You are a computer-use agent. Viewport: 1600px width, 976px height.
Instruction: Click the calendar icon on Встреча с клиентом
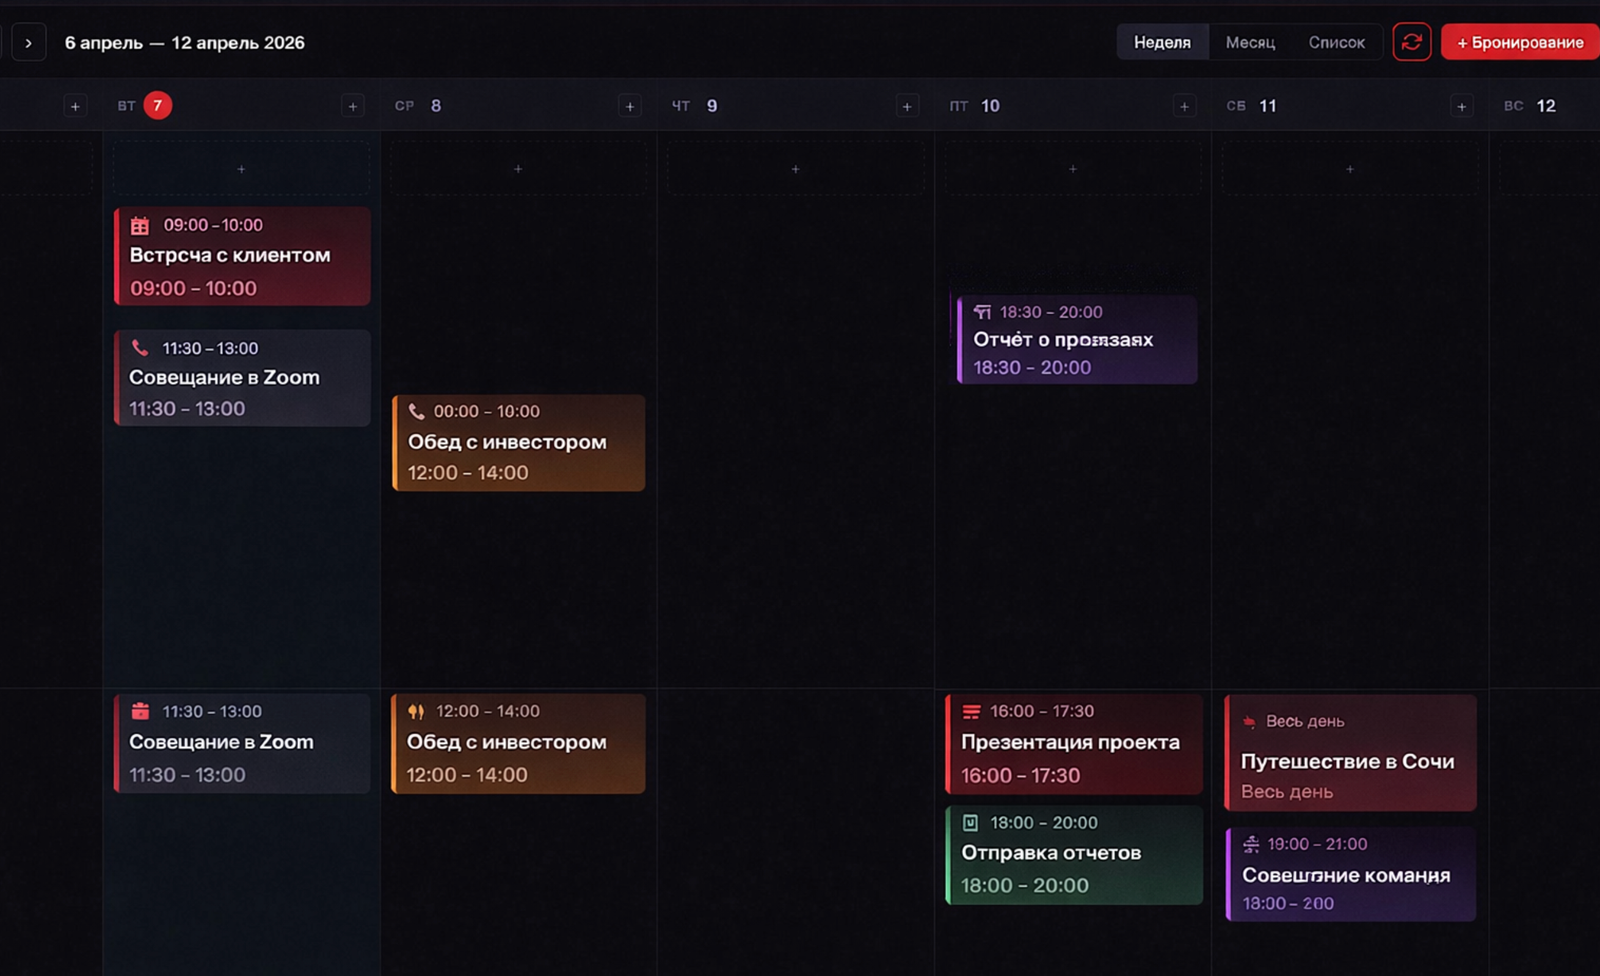[140, 225]
